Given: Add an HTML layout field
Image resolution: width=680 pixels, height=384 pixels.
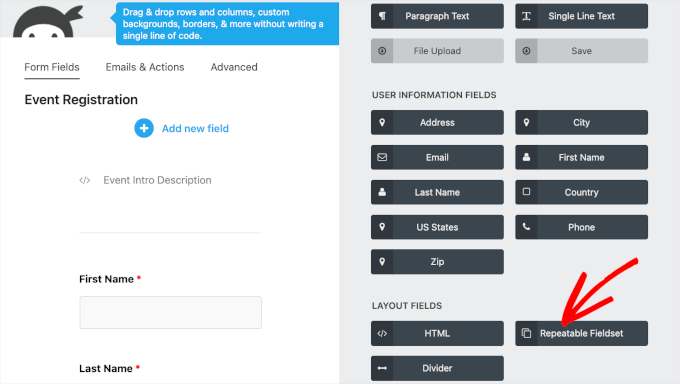Looking at the screenshot, I should click(437, 333).
